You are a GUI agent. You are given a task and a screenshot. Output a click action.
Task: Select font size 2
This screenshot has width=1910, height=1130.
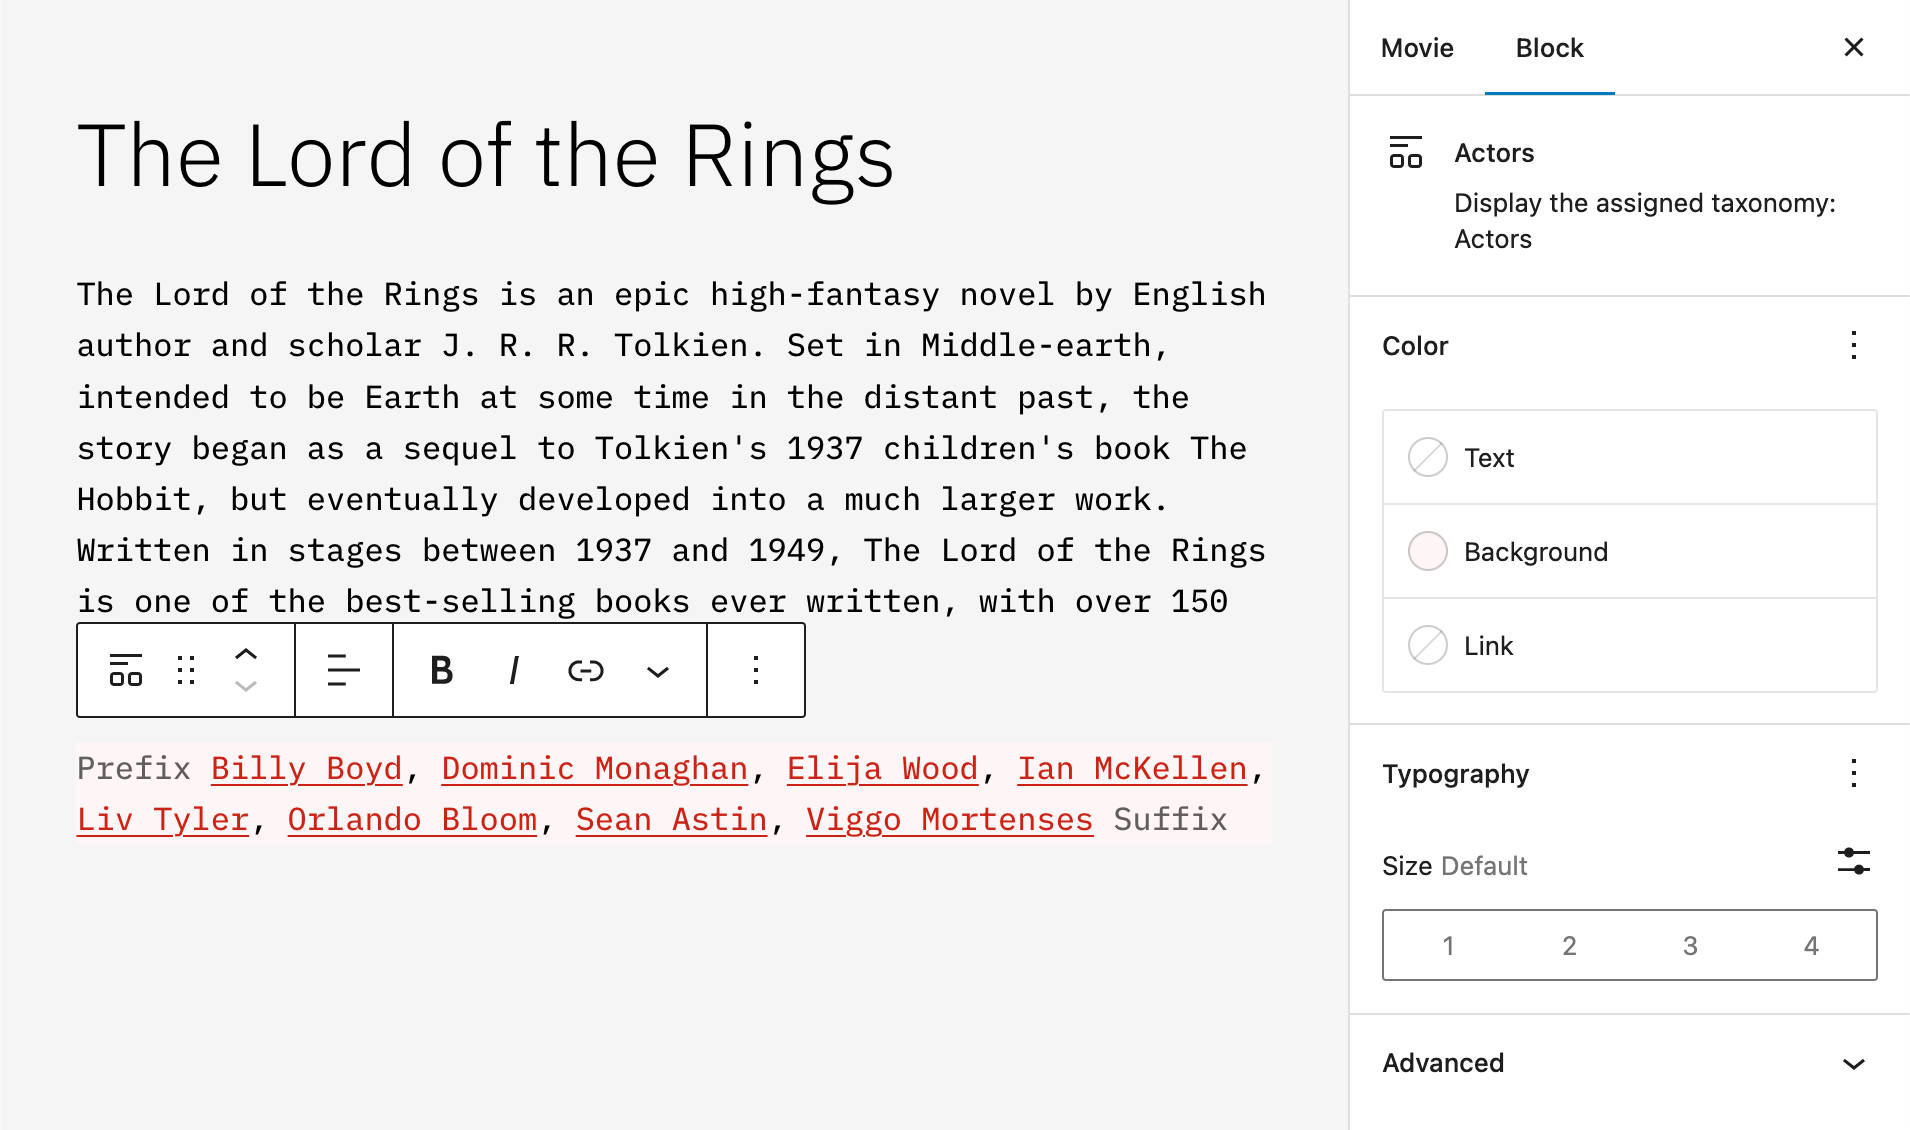[x=1569, y=945]
